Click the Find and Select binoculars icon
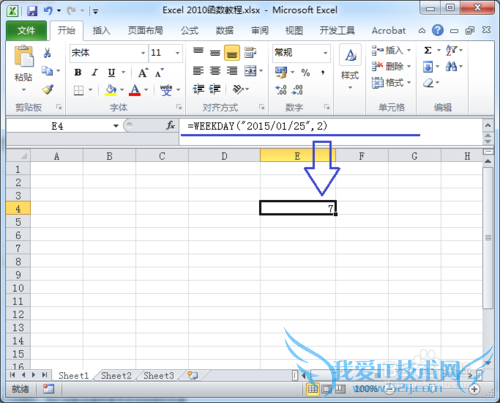Screen dimensions: 500x403 point(451,66)
